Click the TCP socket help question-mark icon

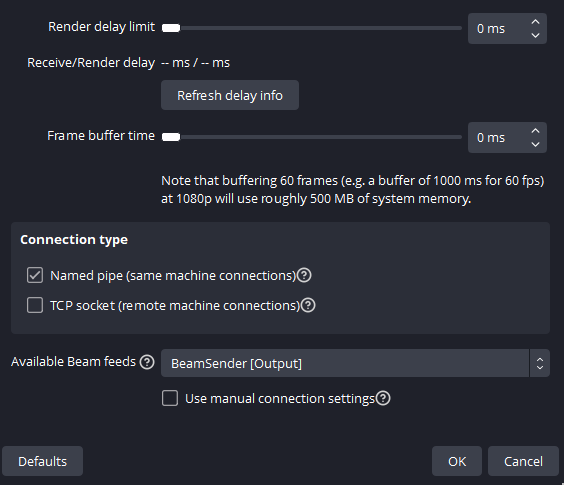[x=308, y=305]
